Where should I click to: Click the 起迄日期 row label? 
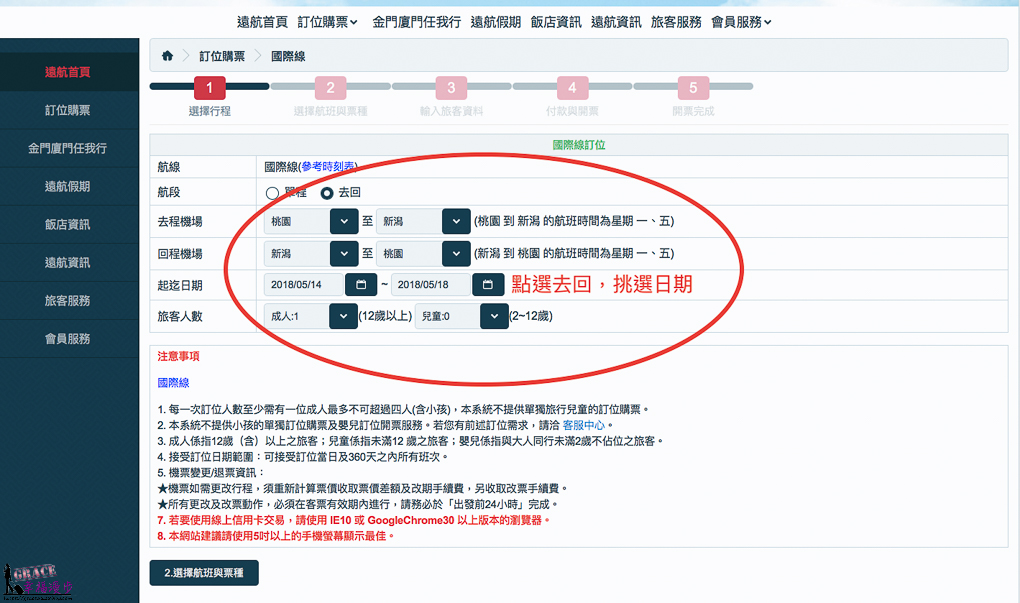point(180,285)
